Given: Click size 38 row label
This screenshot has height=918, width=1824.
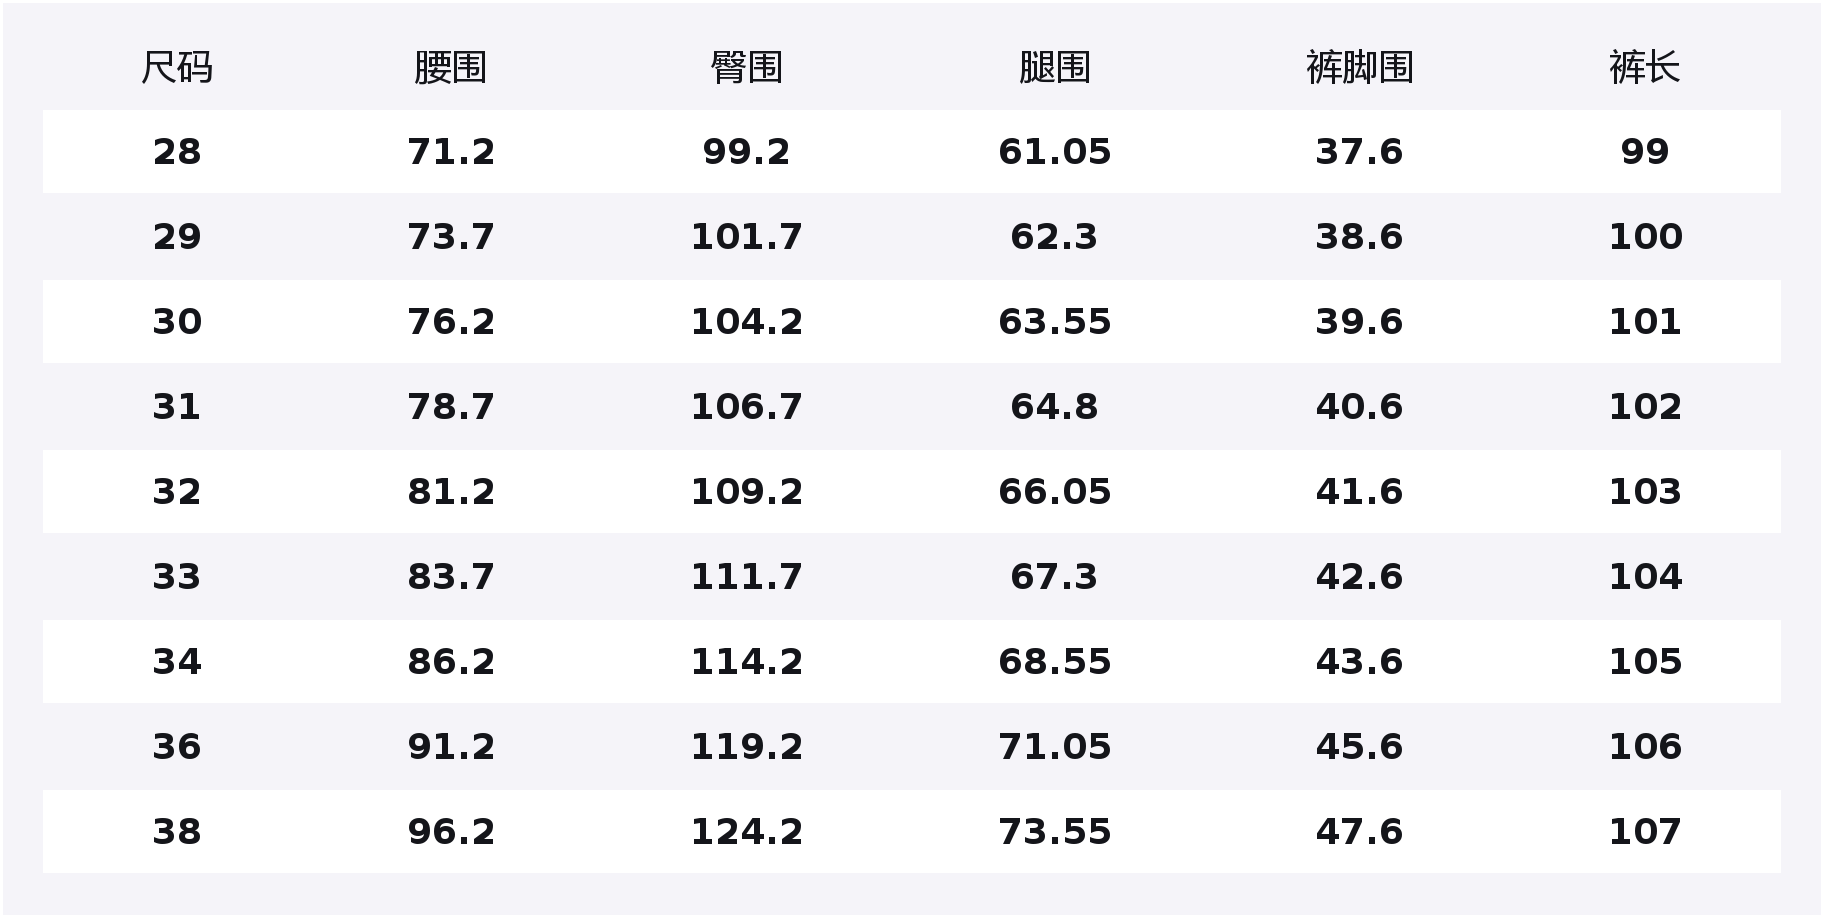Looking at the screenshot, I should click(177, 832).
